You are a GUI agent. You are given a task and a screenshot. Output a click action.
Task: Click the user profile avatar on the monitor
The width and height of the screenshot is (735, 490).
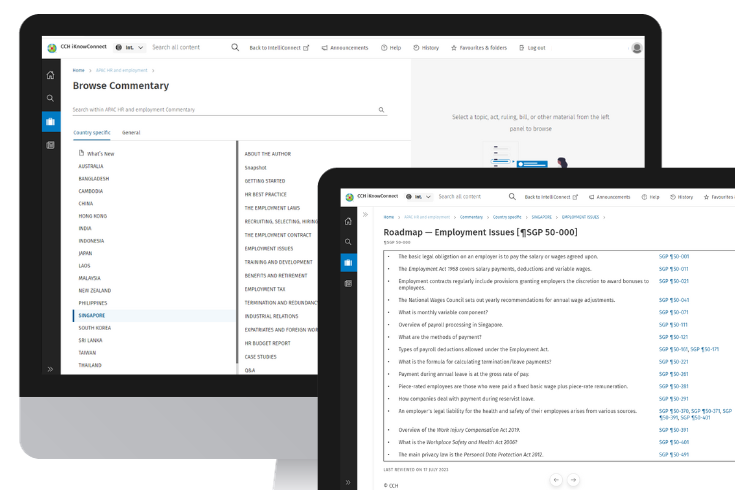coord(637,47)
